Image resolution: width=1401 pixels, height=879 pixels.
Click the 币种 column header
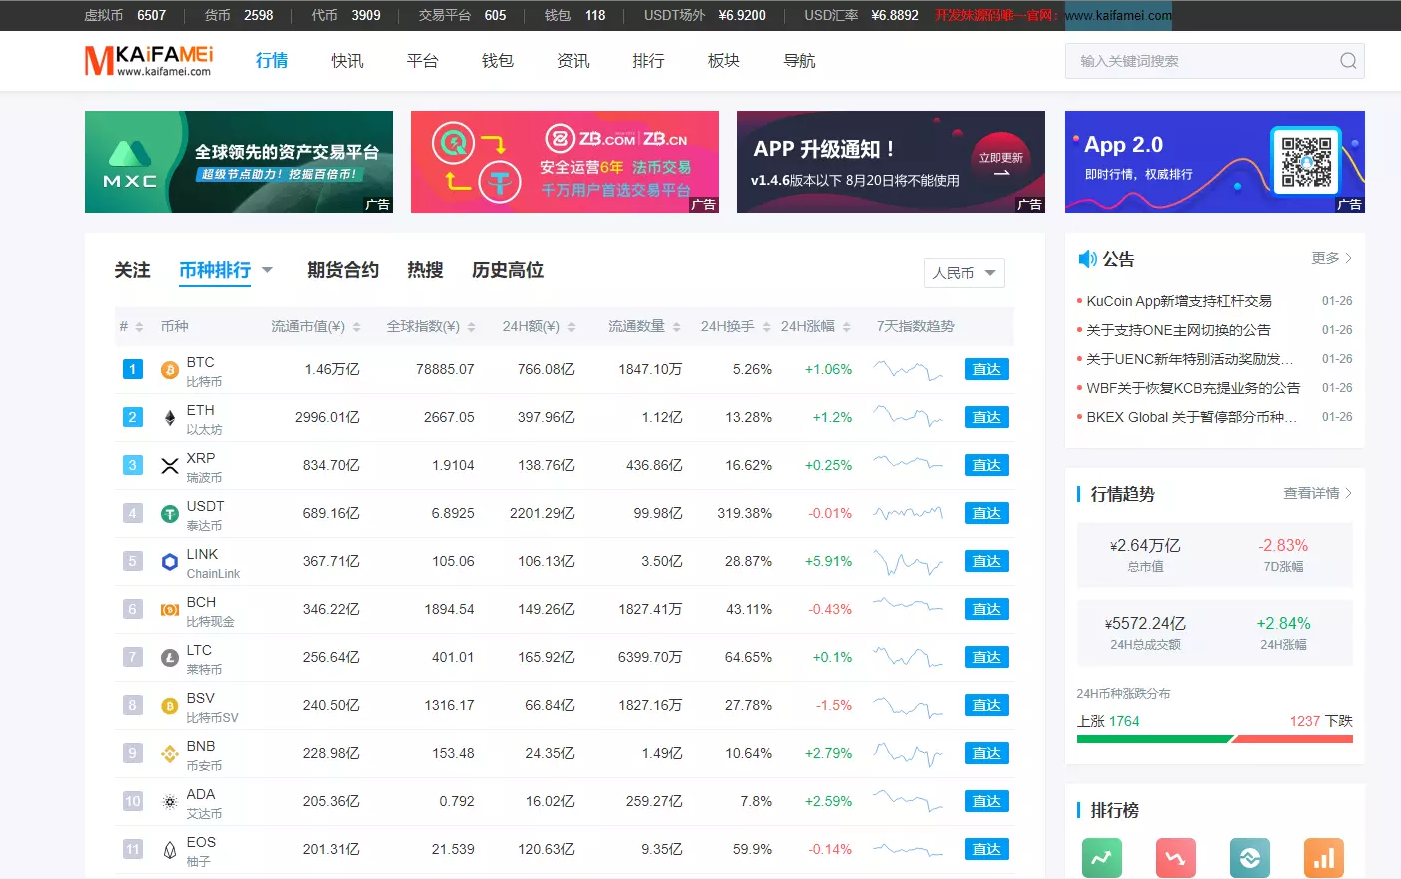pos(174,327)
